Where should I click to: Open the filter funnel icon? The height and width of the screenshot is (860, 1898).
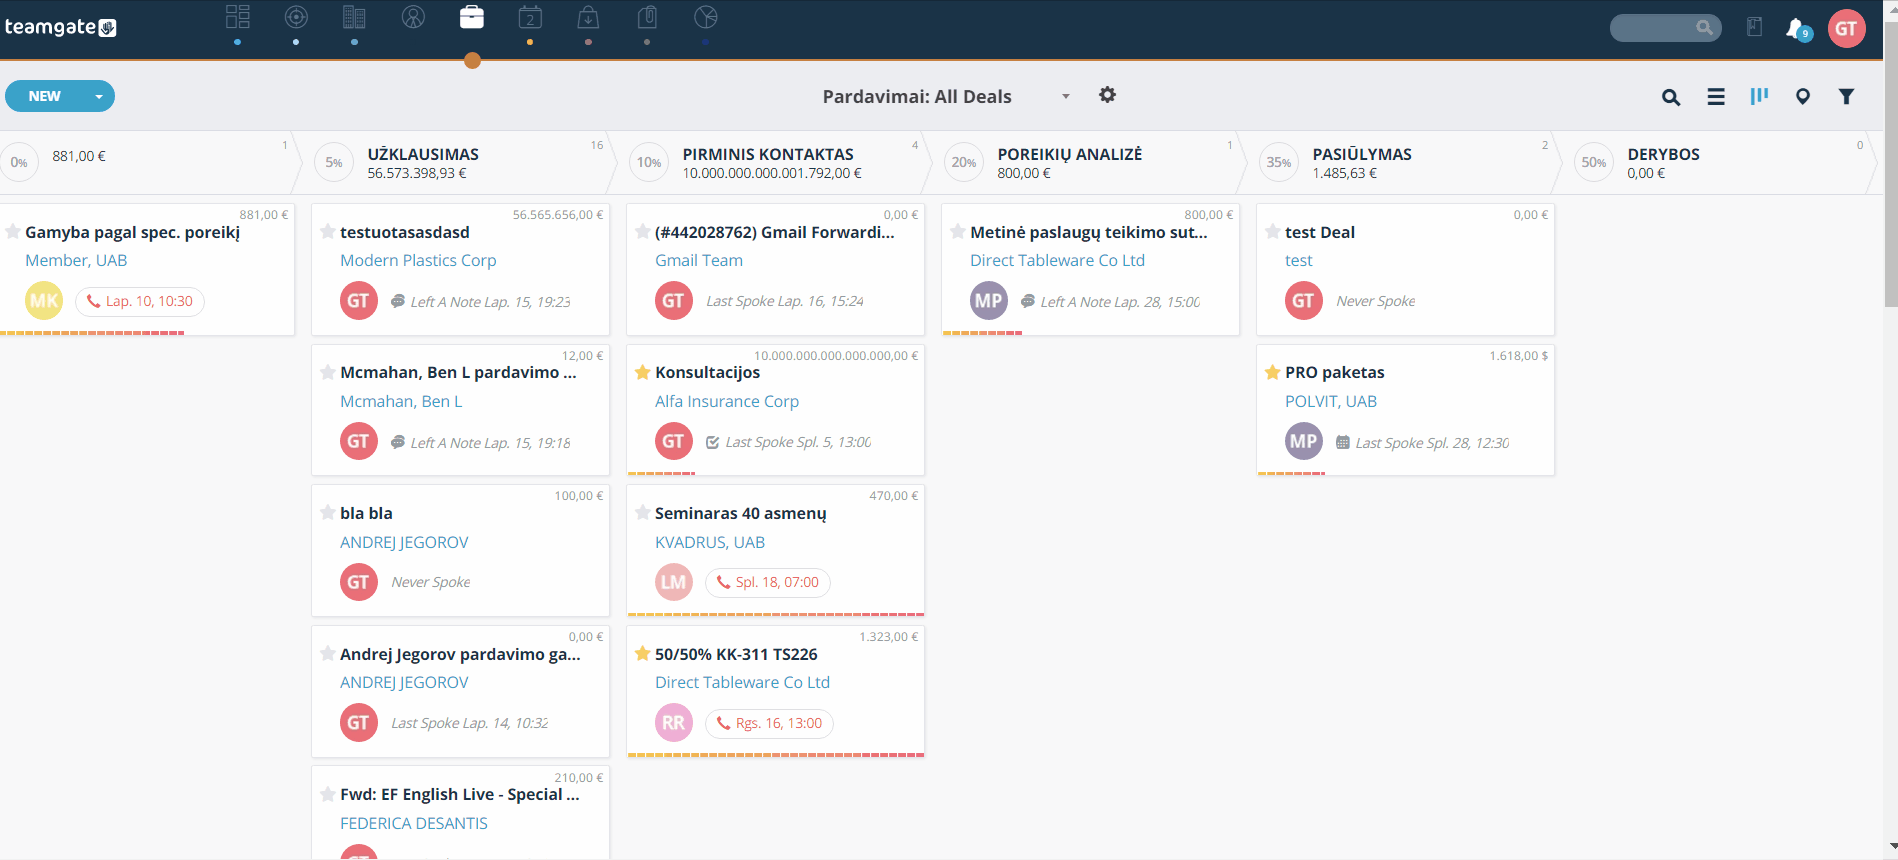click(x=1847, y=97)
